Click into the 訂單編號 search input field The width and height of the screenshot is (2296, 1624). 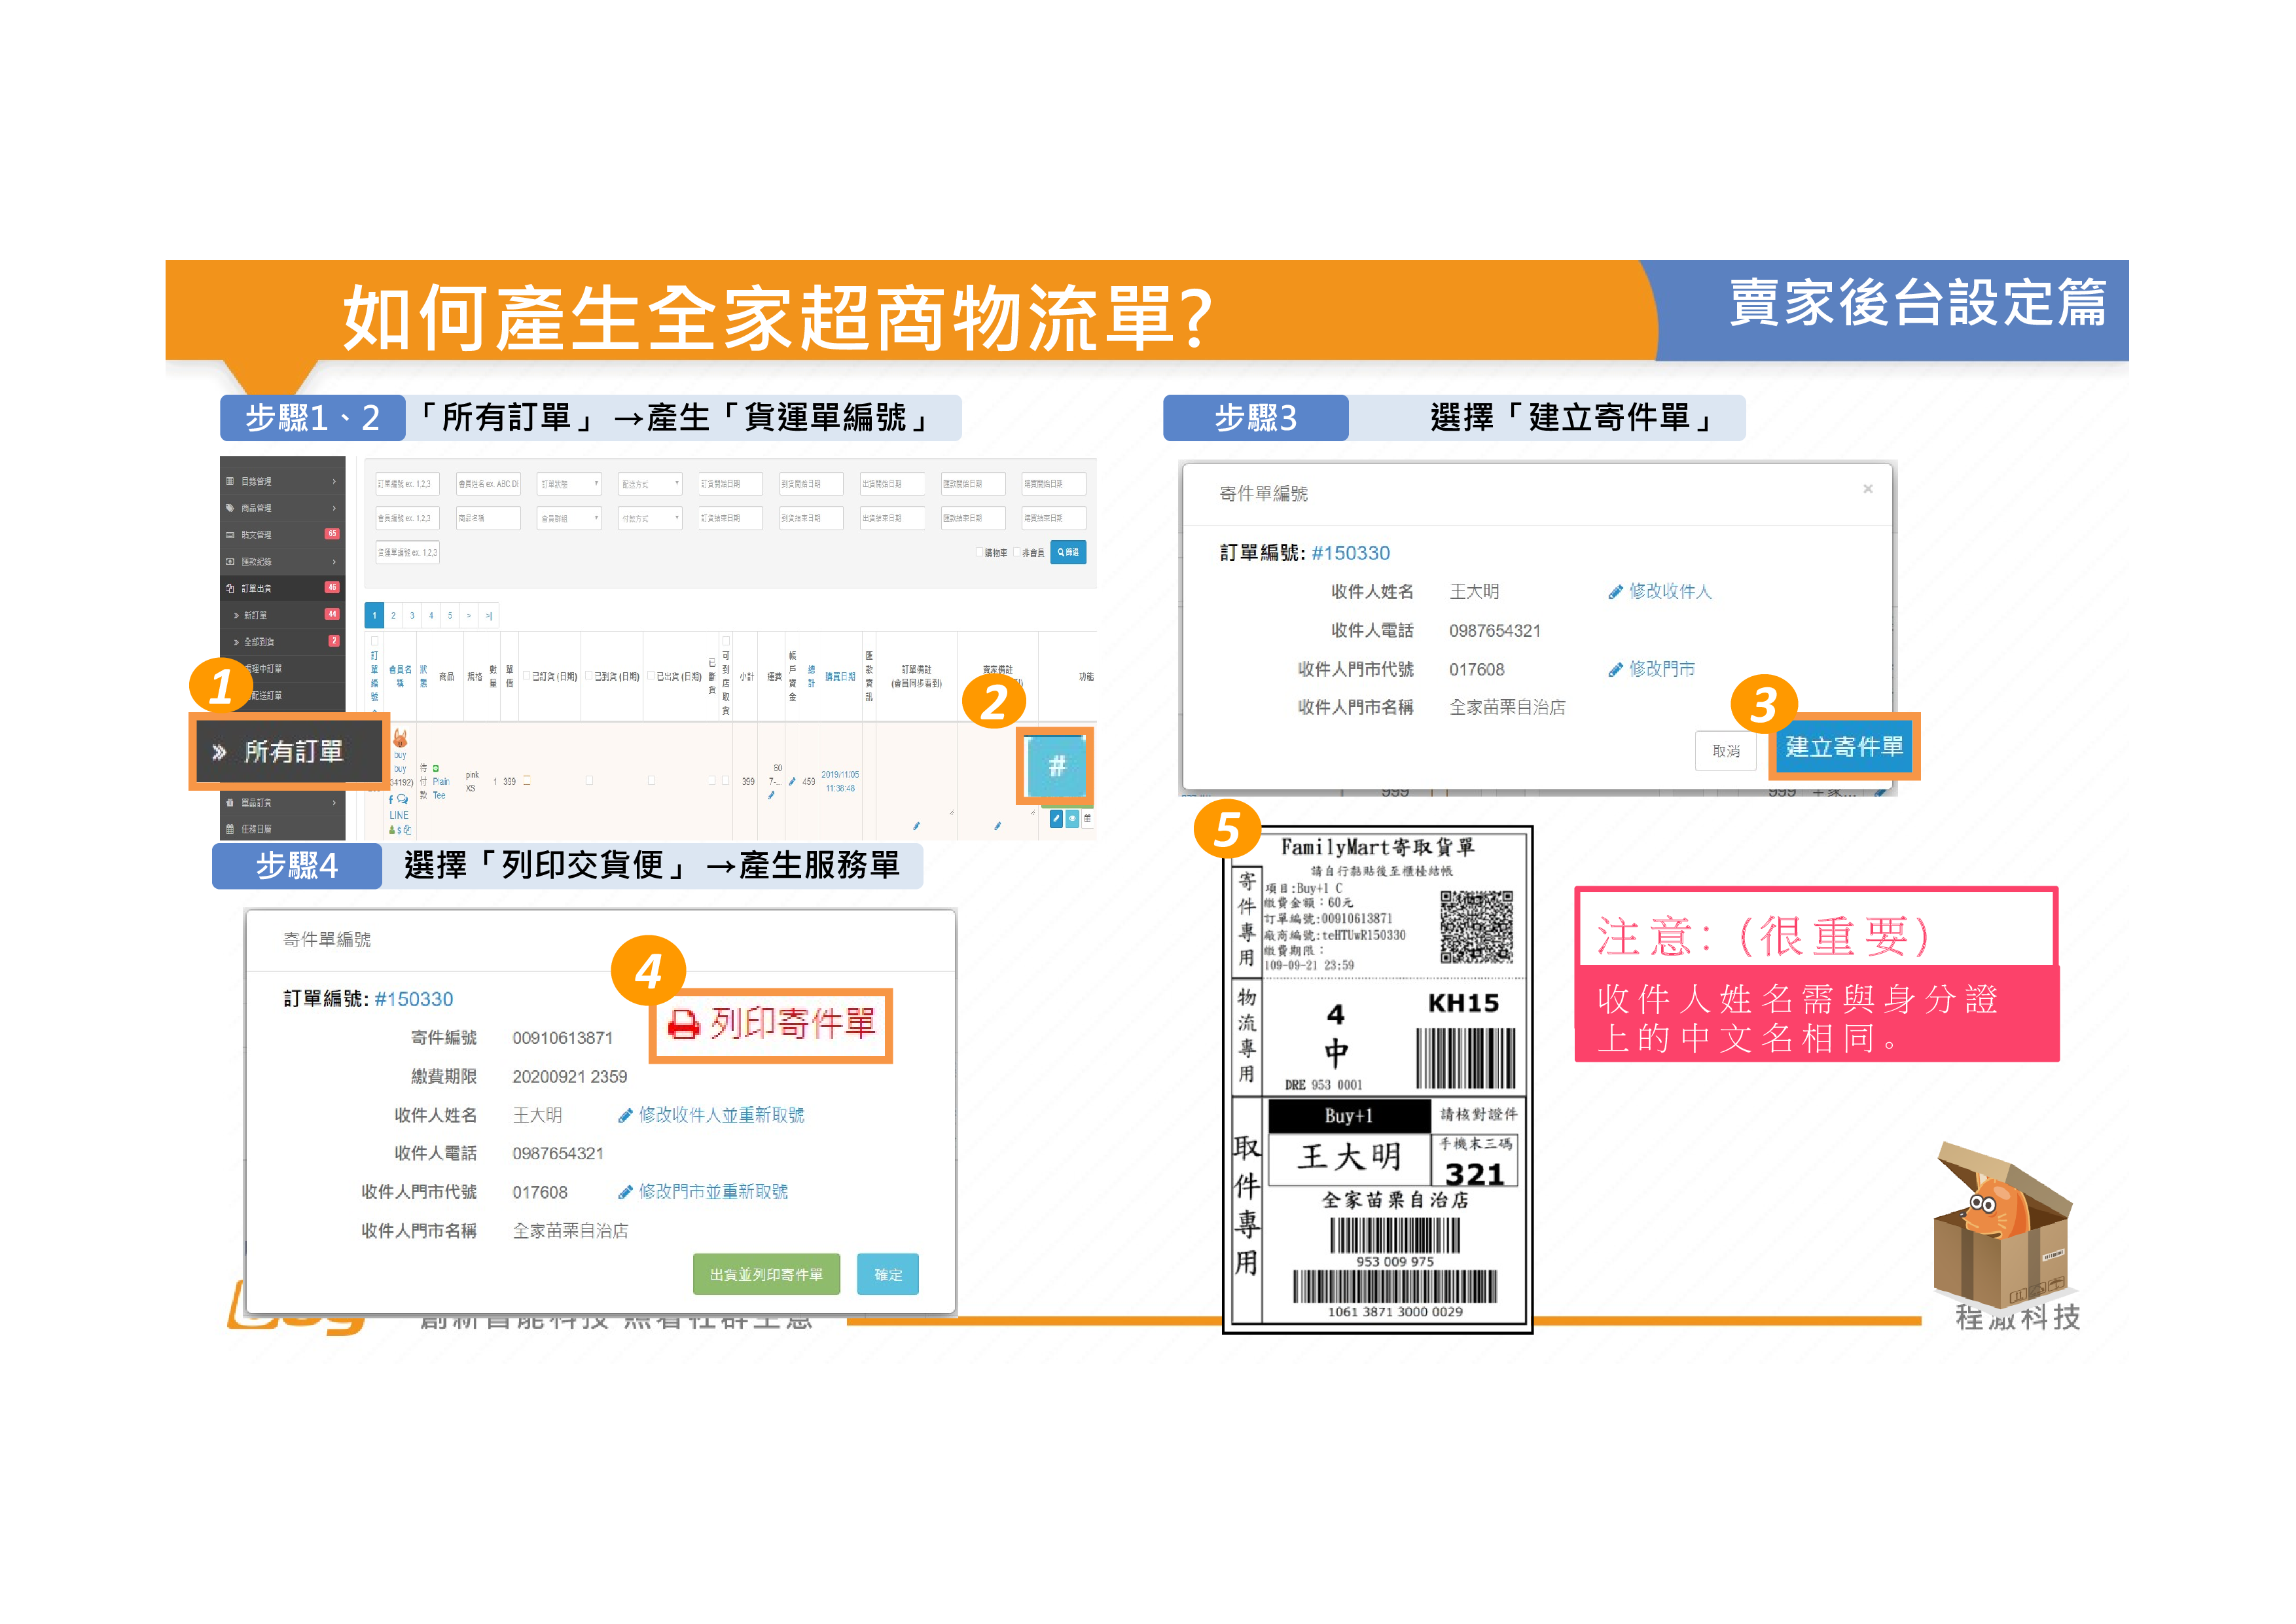coord(407,484)
